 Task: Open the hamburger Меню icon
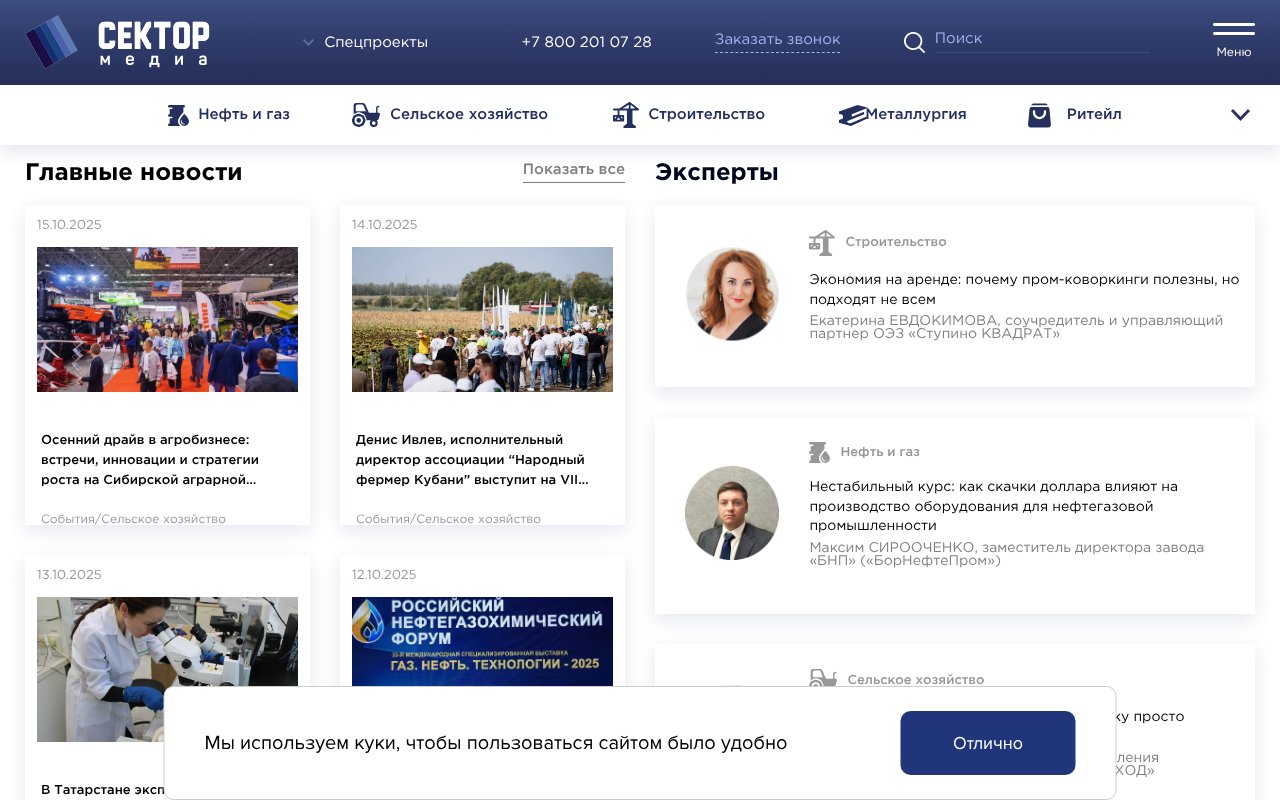pyautogui.click(x=1233, y=30)
